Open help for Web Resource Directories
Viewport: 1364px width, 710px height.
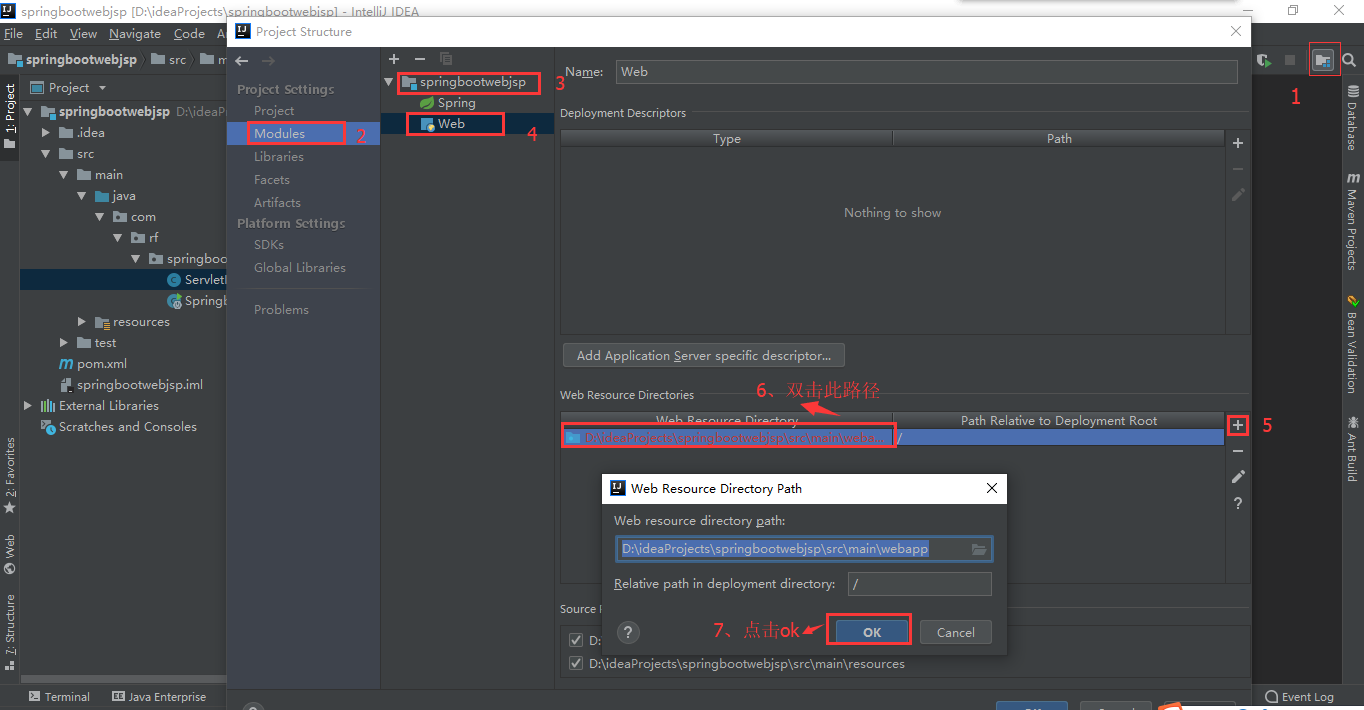(x=1238, y=503)
